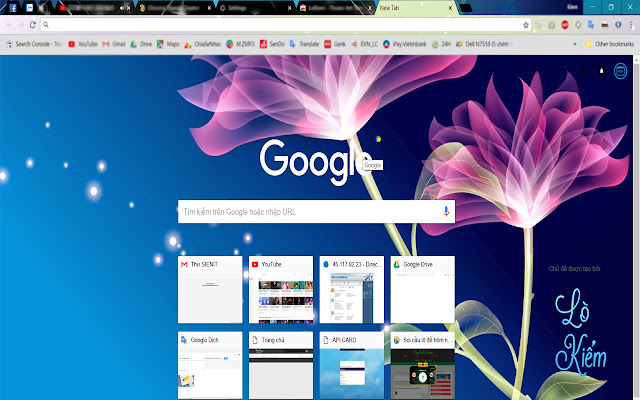Open the Genk bookmark

pyautogui.click(x=335, y=44)
